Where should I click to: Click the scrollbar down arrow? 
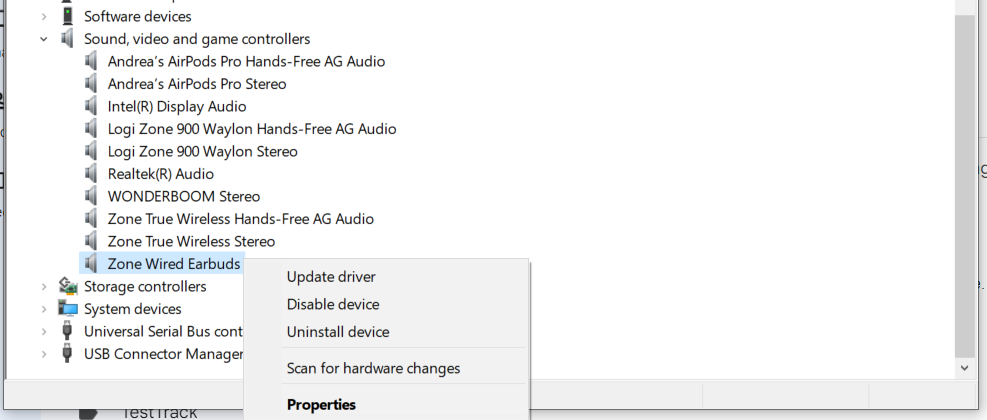[x=964, y=368]
